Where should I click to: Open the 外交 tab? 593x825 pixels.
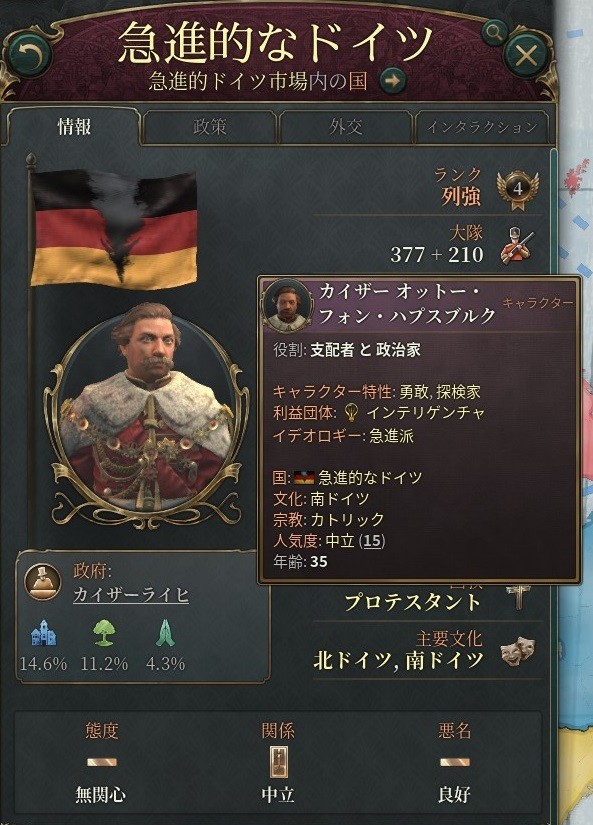pos(346,127)
